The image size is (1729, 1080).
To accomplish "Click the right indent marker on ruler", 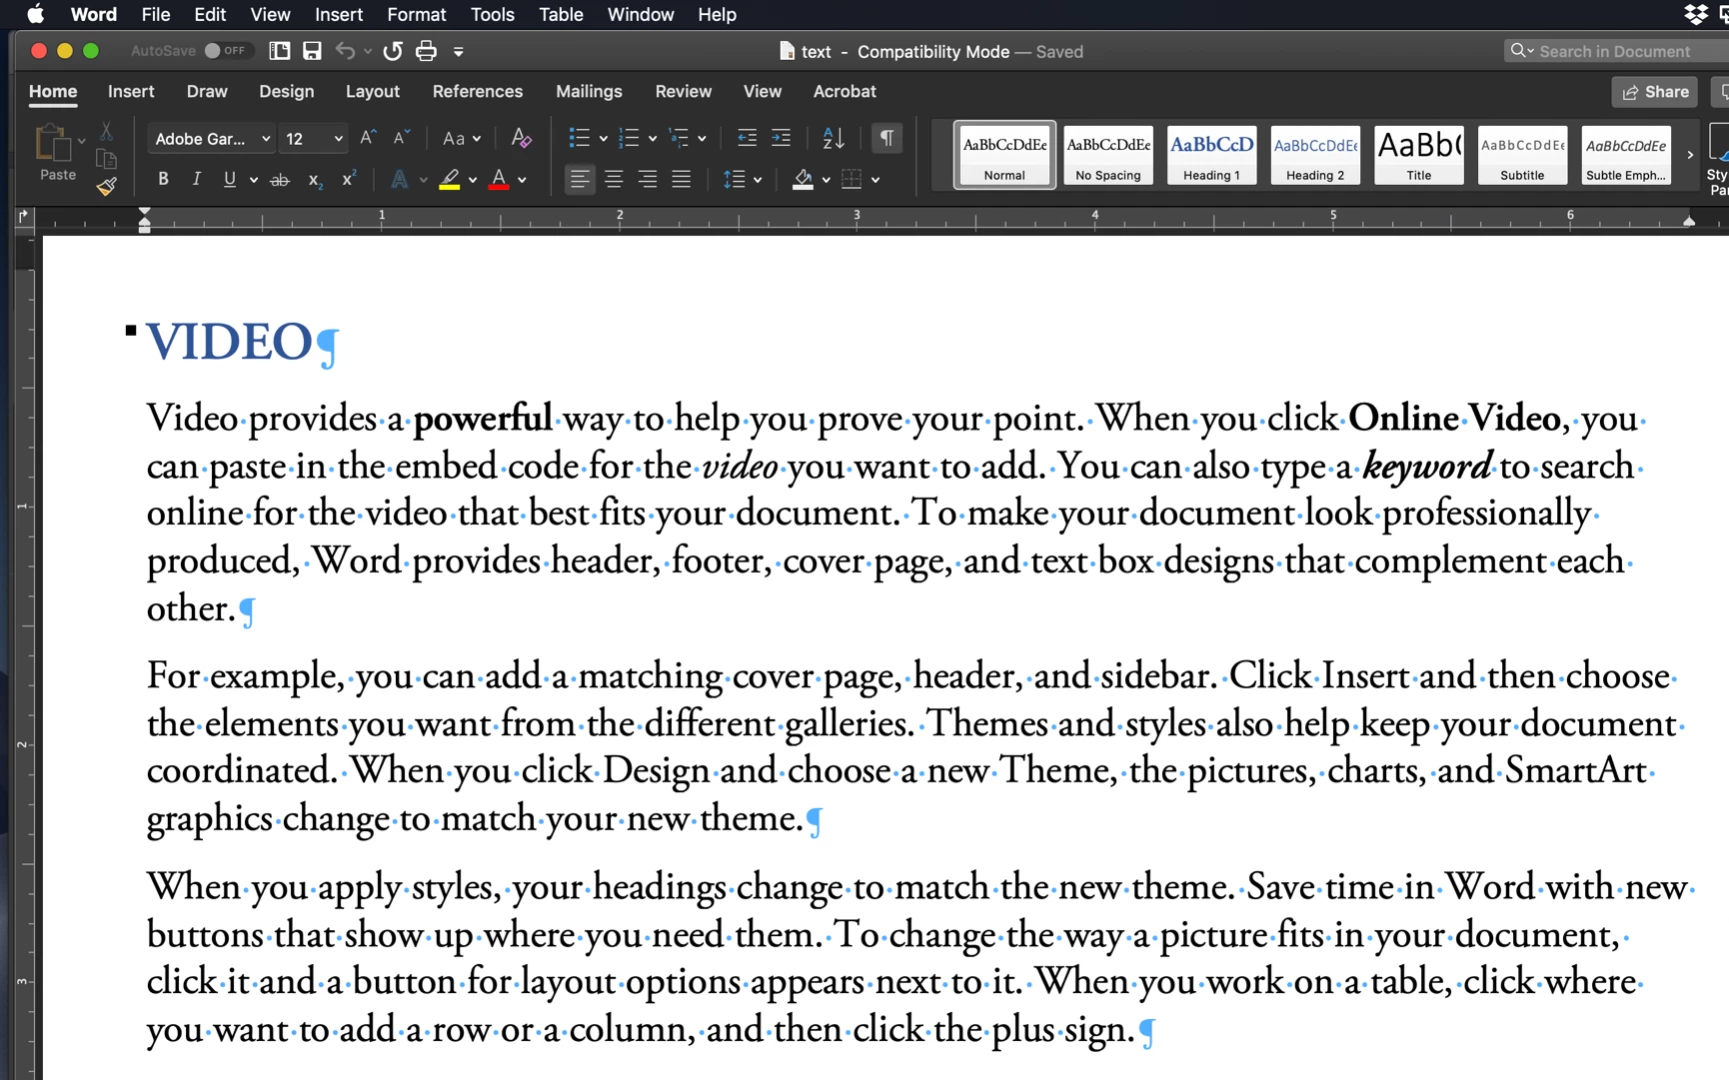I will (1689, 221).
